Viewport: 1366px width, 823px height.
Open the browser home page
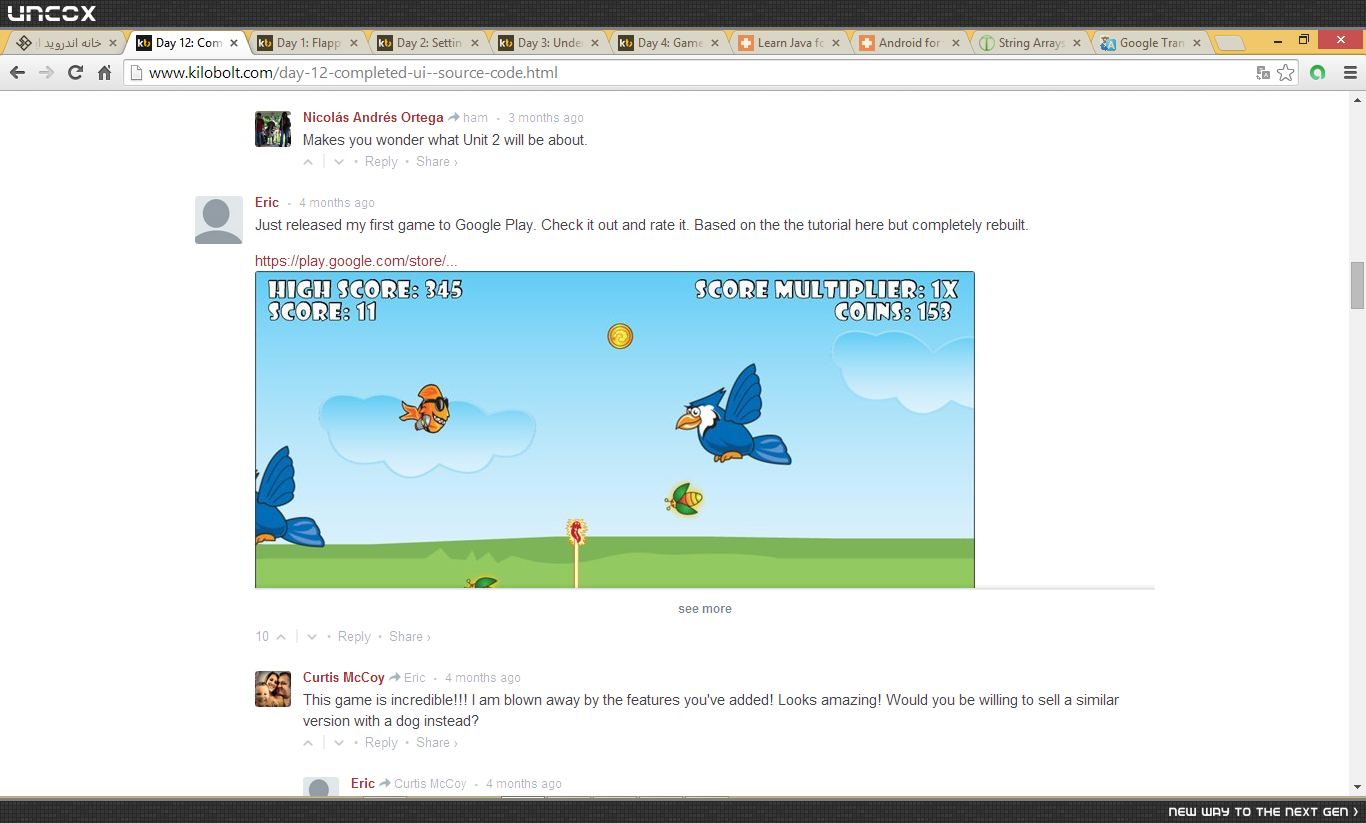(104, 72)
